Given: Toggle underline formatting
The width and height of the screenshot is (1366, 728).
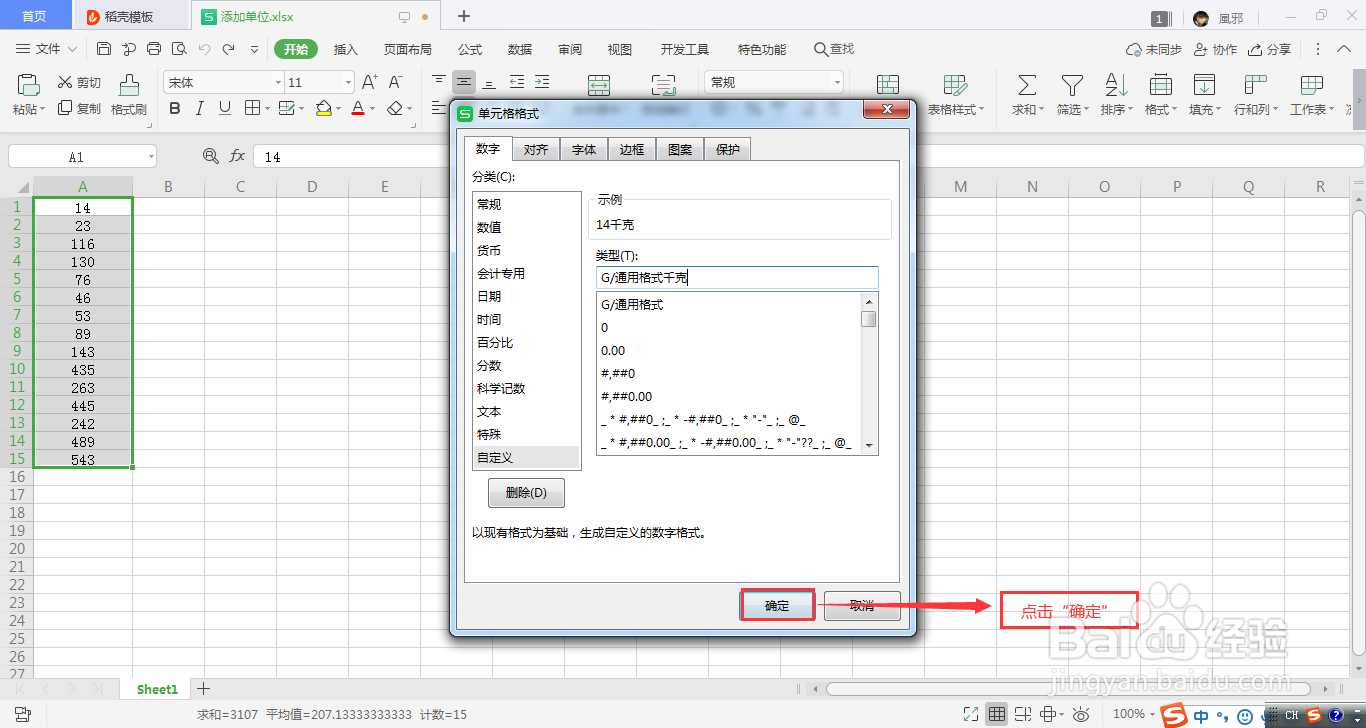Looking at the screenshot, I should pyautogui.click(x=223, y=108).
